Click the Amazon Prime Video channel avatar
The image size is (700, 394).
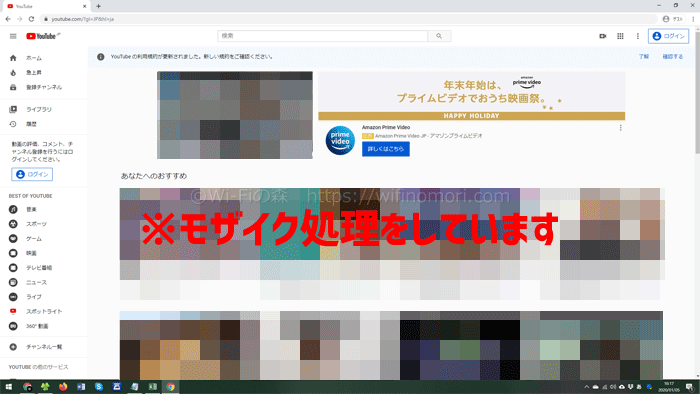coord(340,140)
